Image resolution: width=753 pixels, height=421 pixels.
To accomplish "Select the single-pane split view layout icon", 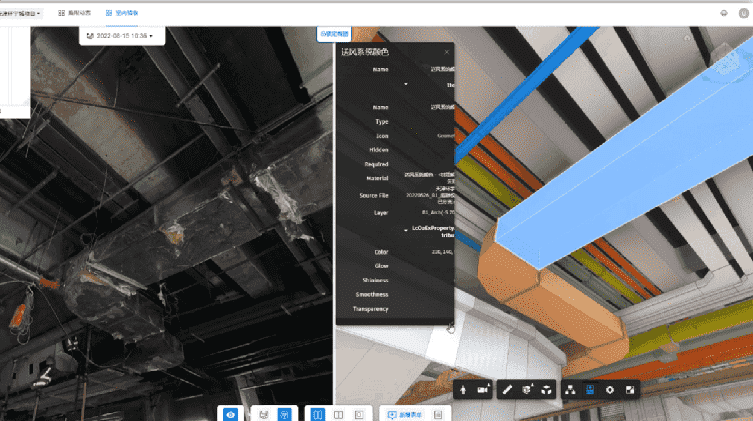I will click(359, 413).
